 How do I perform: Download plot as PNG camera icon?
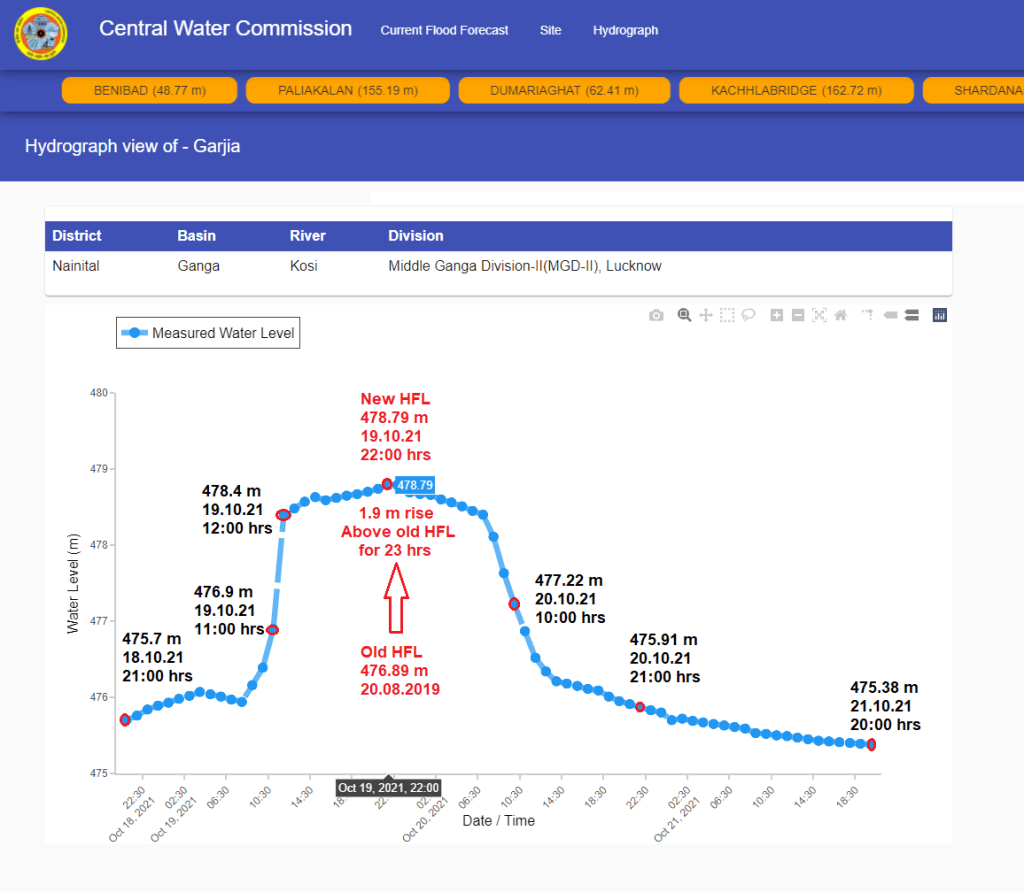(x=656, y=315)
